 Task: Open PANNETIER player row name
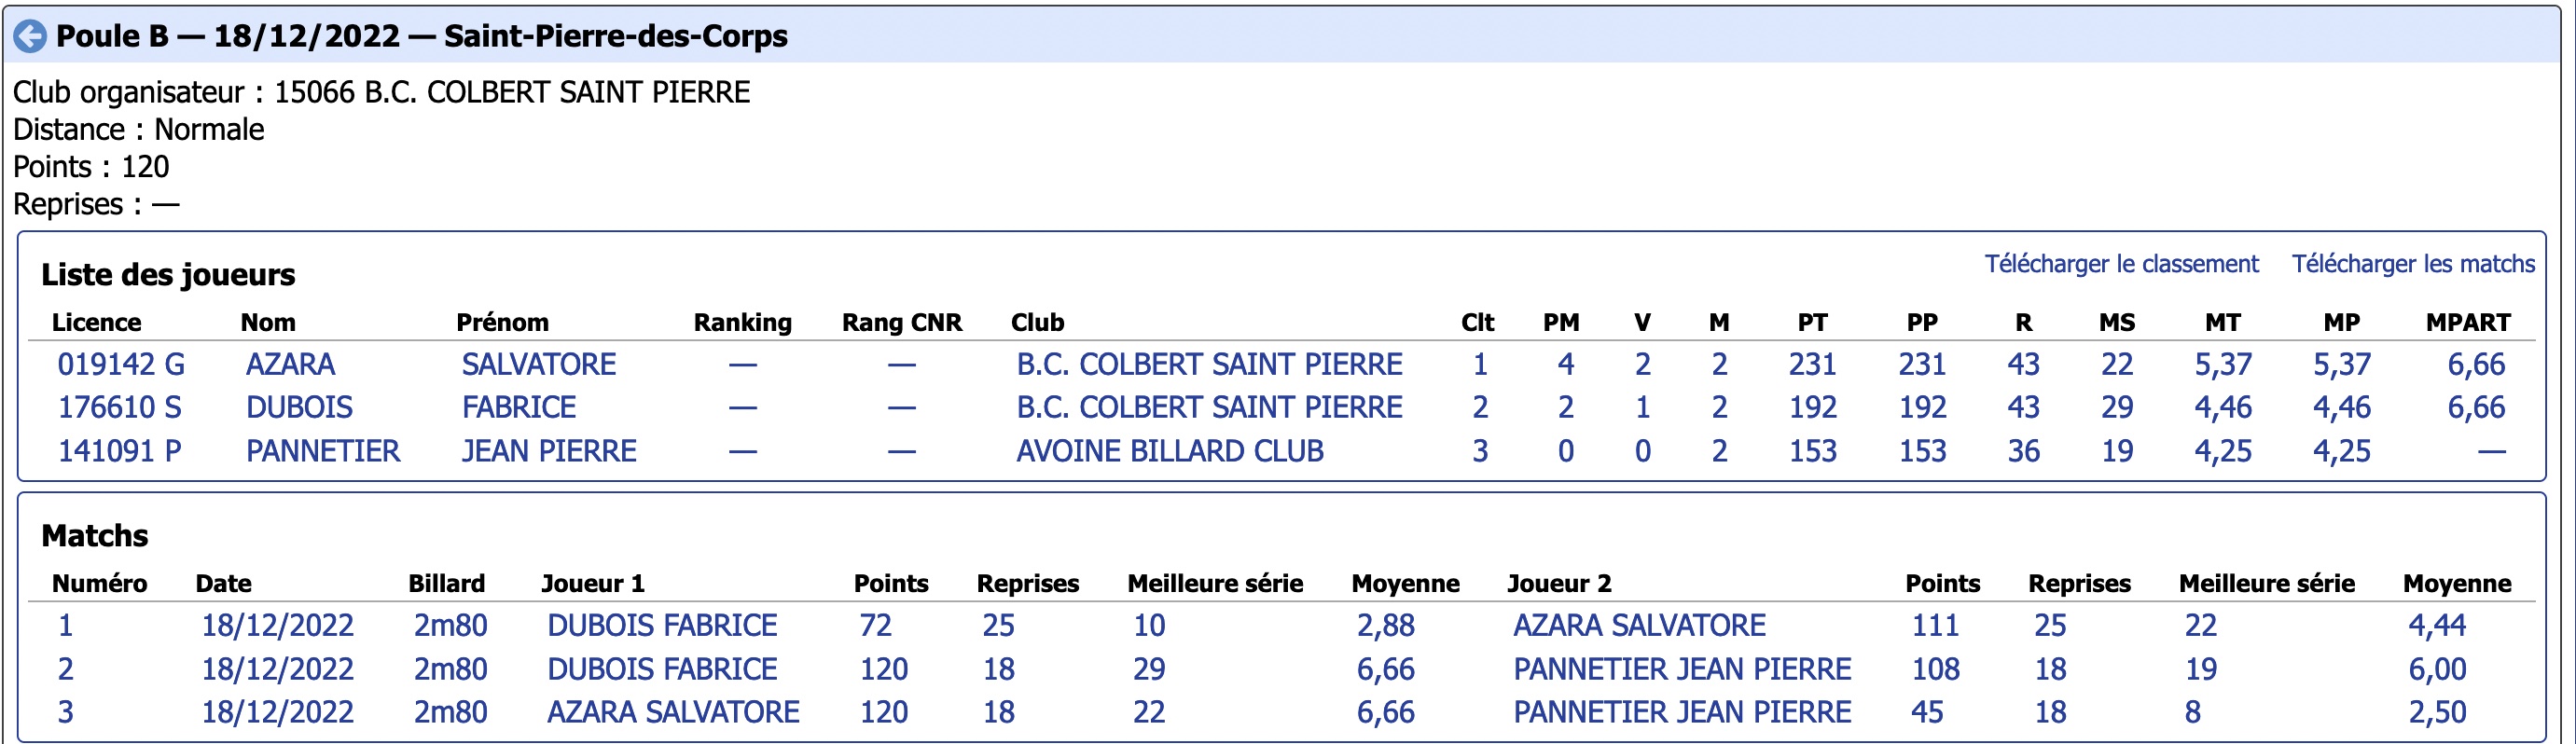pyautogui.click(x=323, y=451)
